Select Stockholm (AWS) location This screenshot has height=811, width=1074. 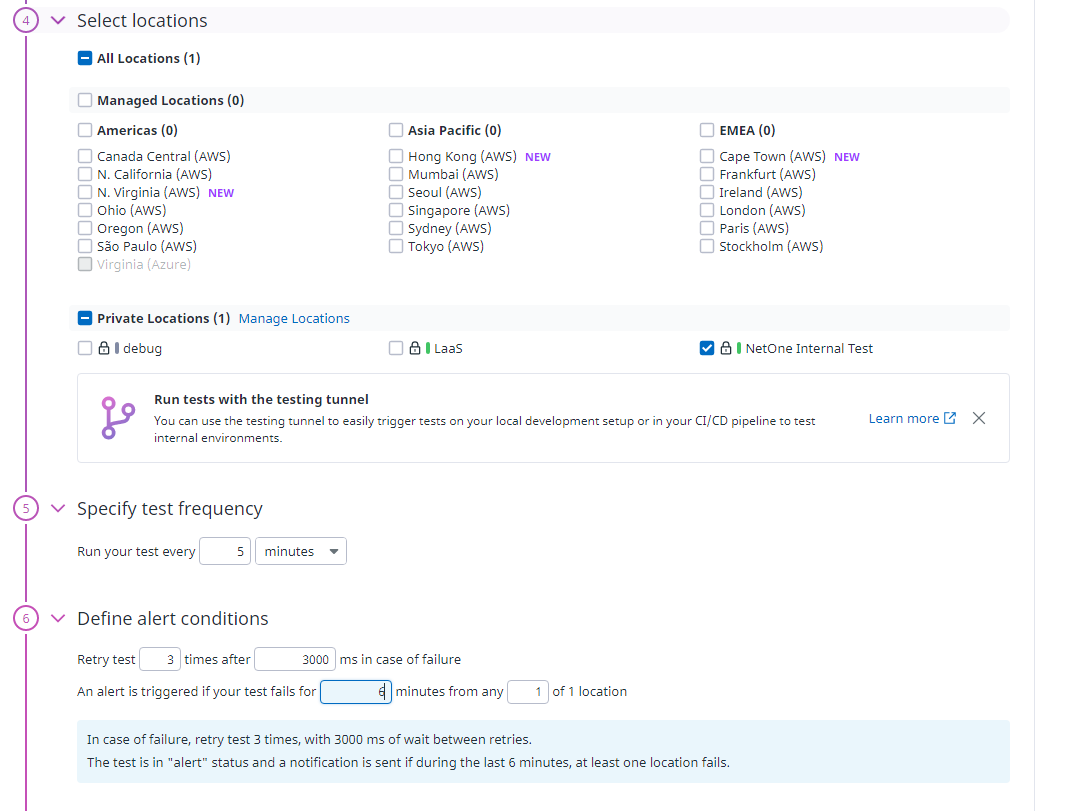(x=707, y=246)
